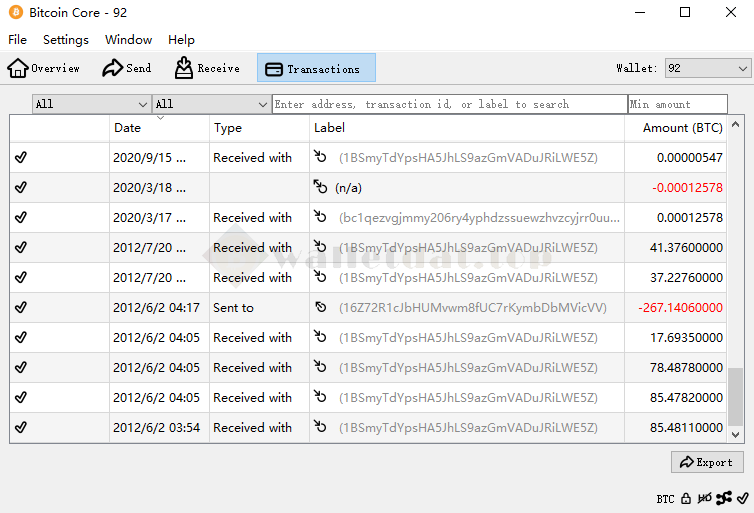This screenshot has height=513, width=754.
Task: Click the scroll down arrow of the transaction list
Action: (736, 435)
